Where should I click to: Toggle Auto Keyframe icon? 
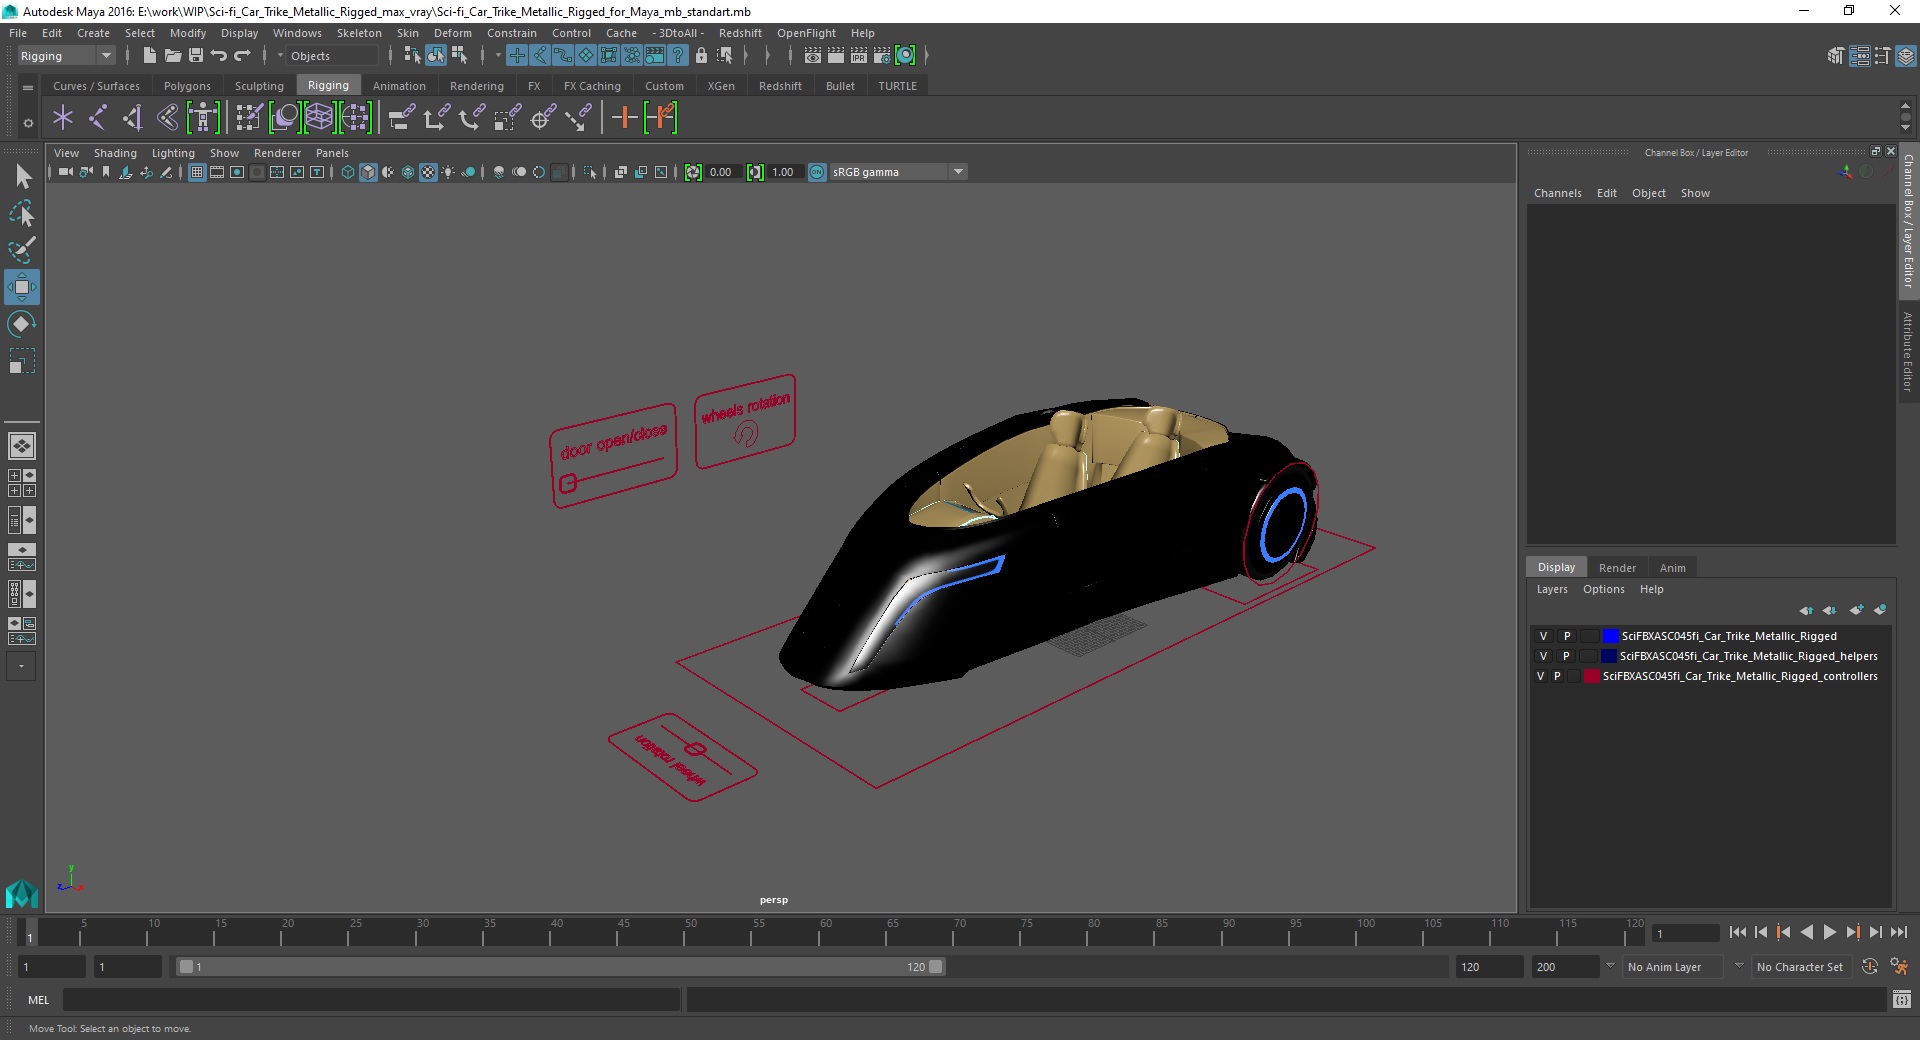(1870, 967)
